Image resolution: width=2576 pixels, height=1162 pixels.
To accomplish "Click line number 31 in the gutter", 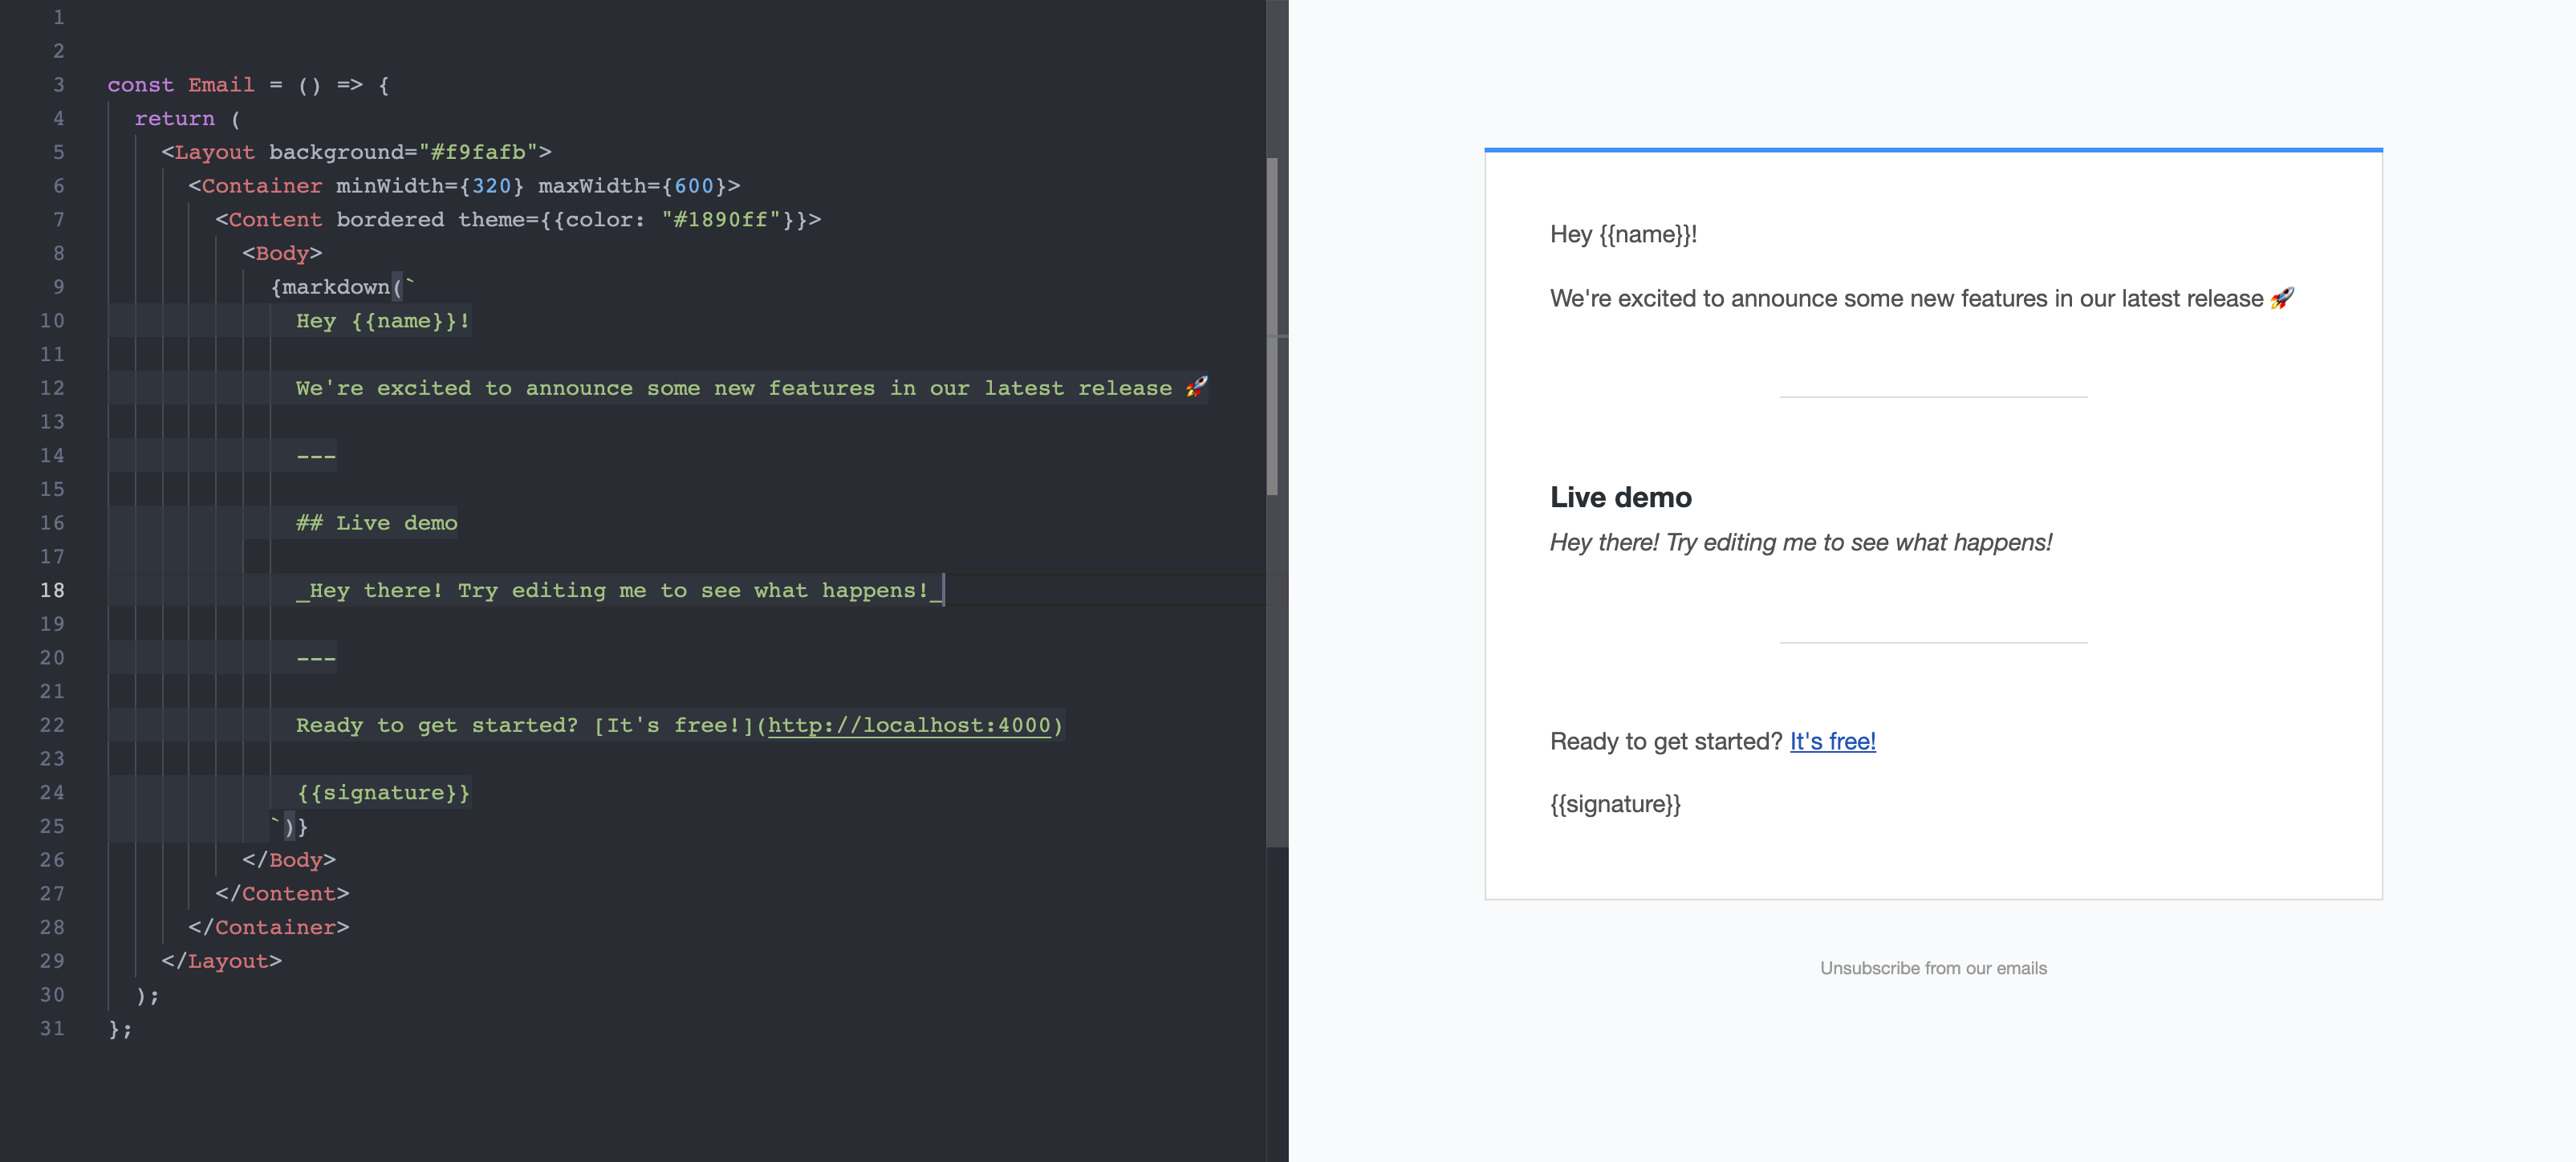I will 52,1029.
